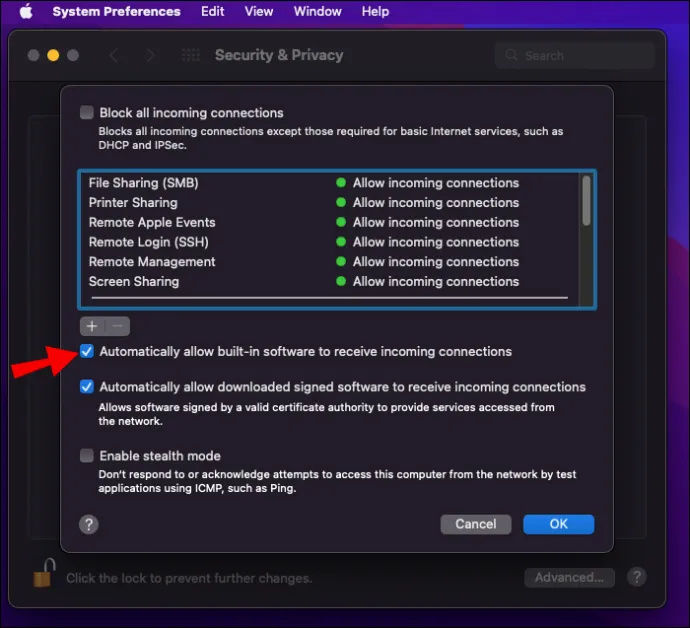Enable stealth mode checkbox
The height and width of the screenshot is (628, 690).
pyautogui.click(x=87, y=455)
